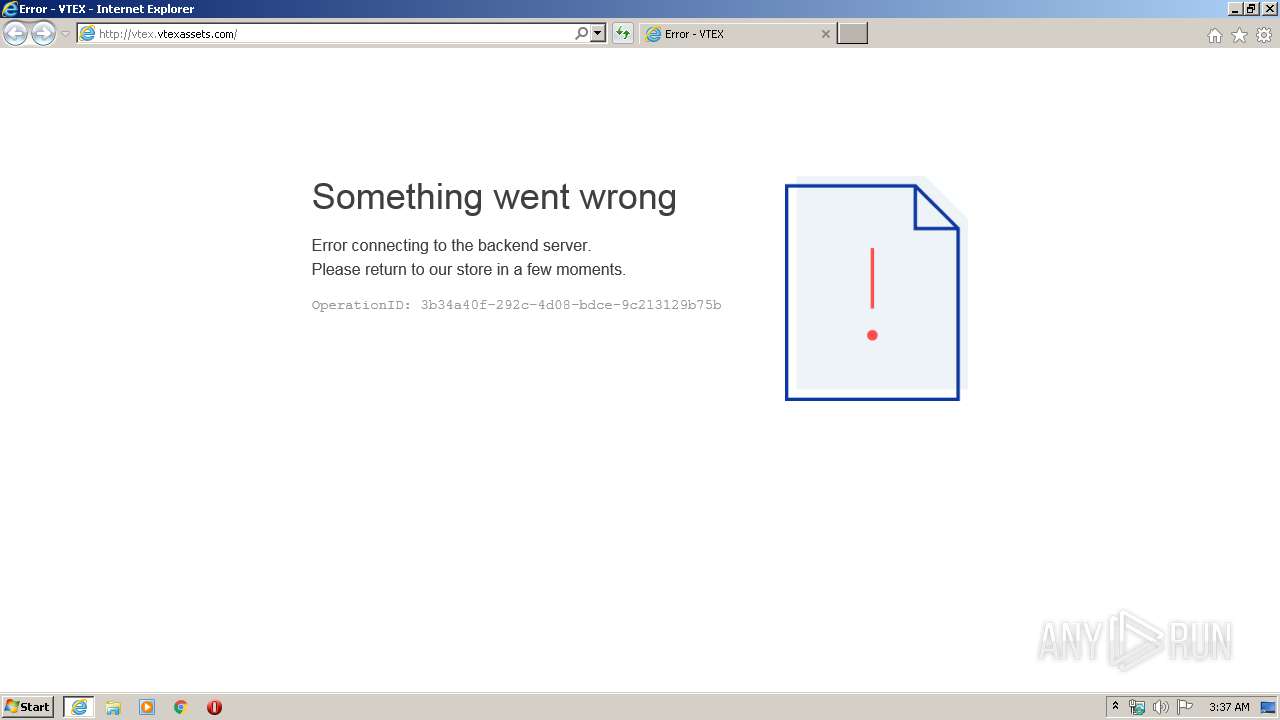
Task: Click the OperationID text line
Action: click(516, 305)
